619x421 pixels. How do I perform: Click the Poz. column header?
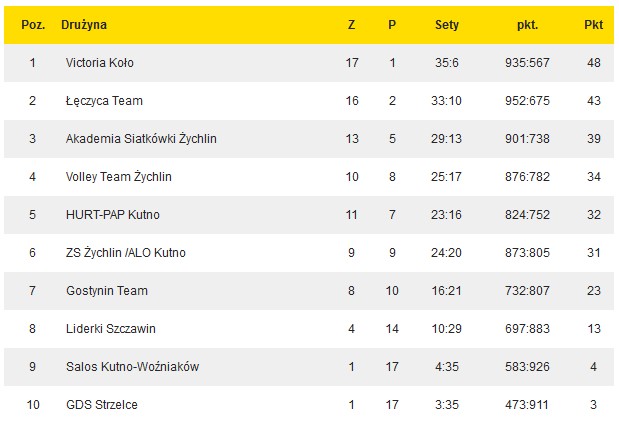point(32,24)
